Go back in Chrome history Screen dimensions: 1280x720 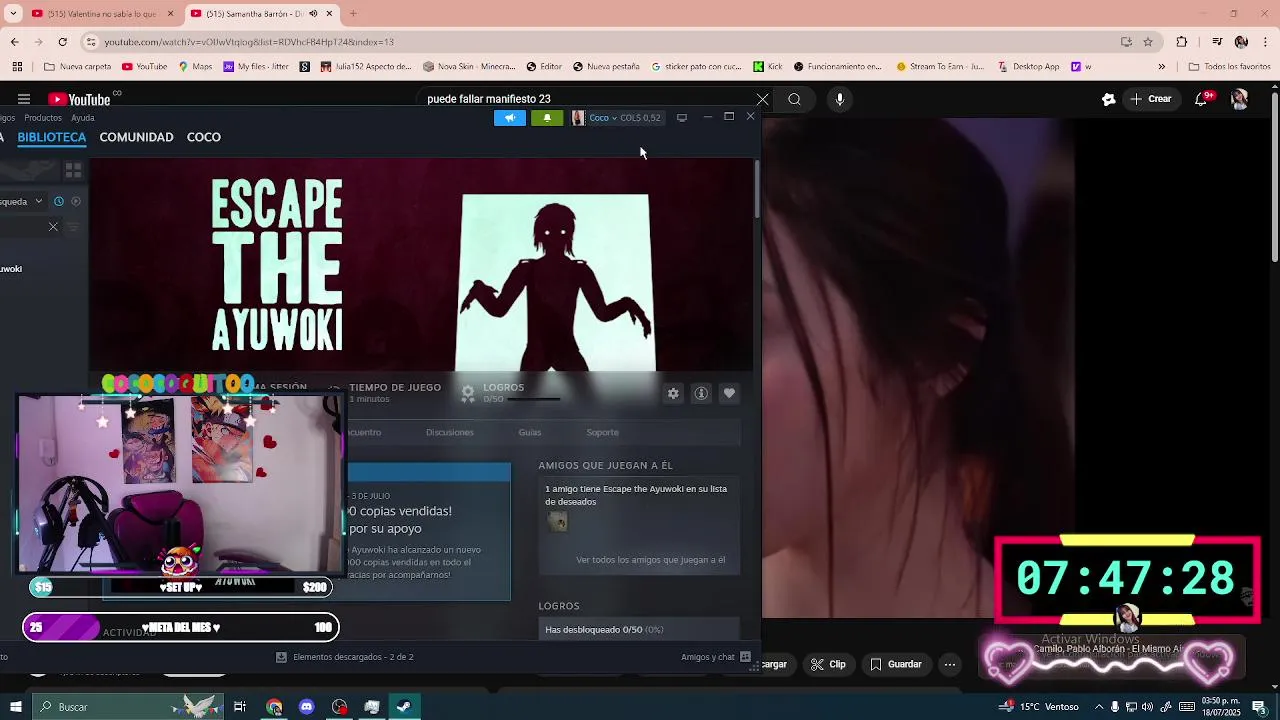click(14, 42)
